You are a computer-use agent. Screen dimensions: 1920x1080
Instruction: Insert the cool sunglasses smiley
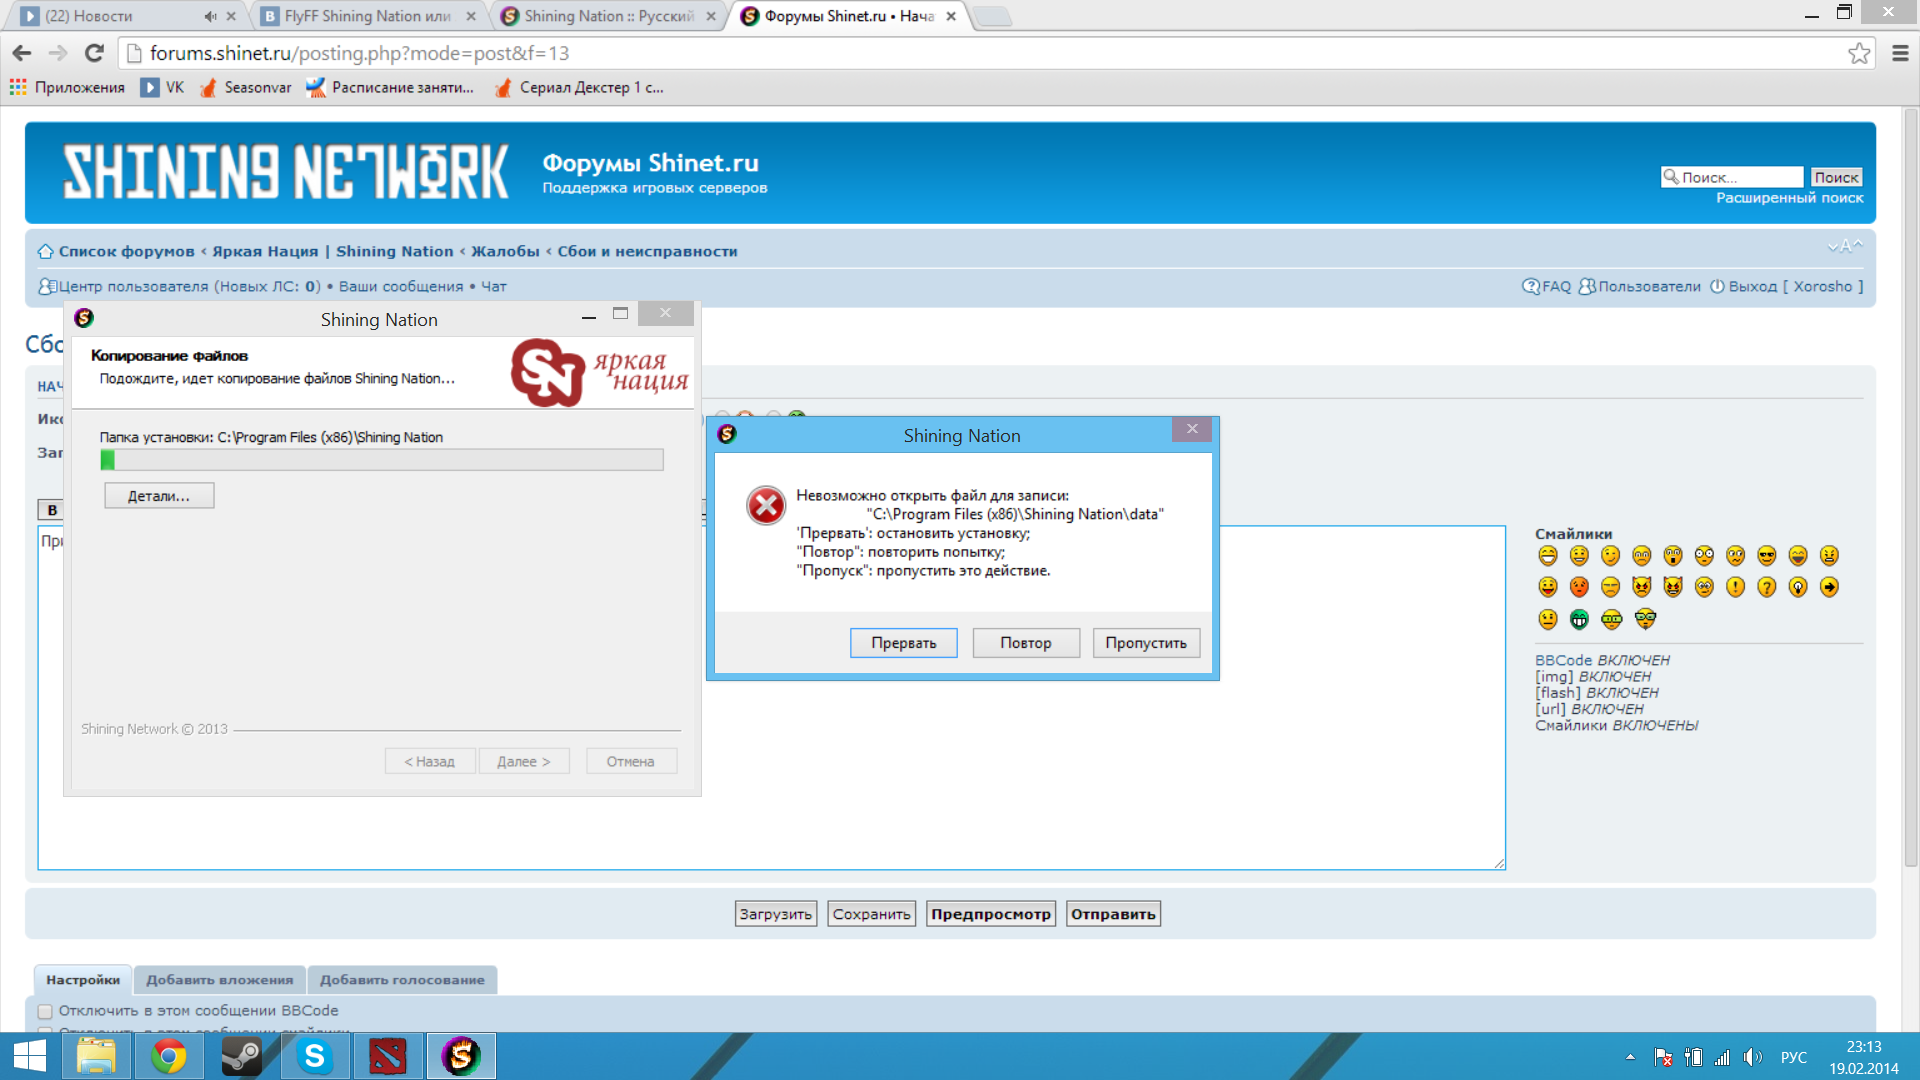[x=1767, y=556]
